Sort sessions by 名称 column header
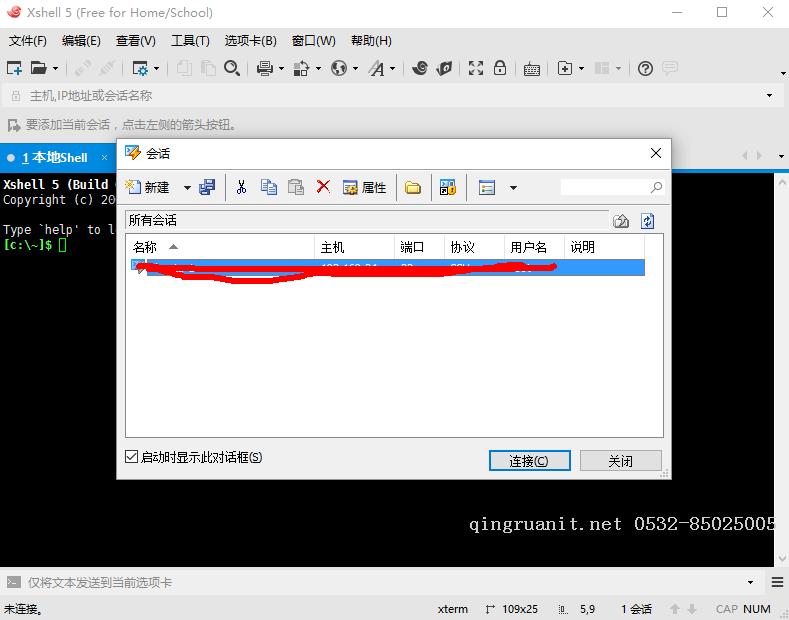The image size is (789, 620). click(x=220, y=247)
